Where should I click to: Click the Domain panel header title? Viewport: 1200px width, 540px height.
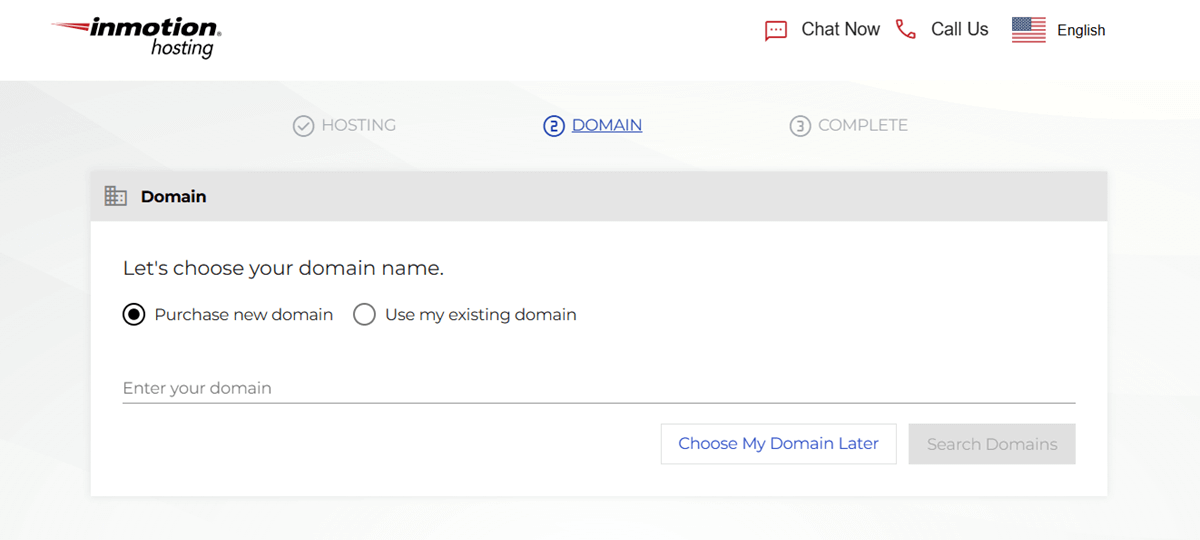pos(173,197)
